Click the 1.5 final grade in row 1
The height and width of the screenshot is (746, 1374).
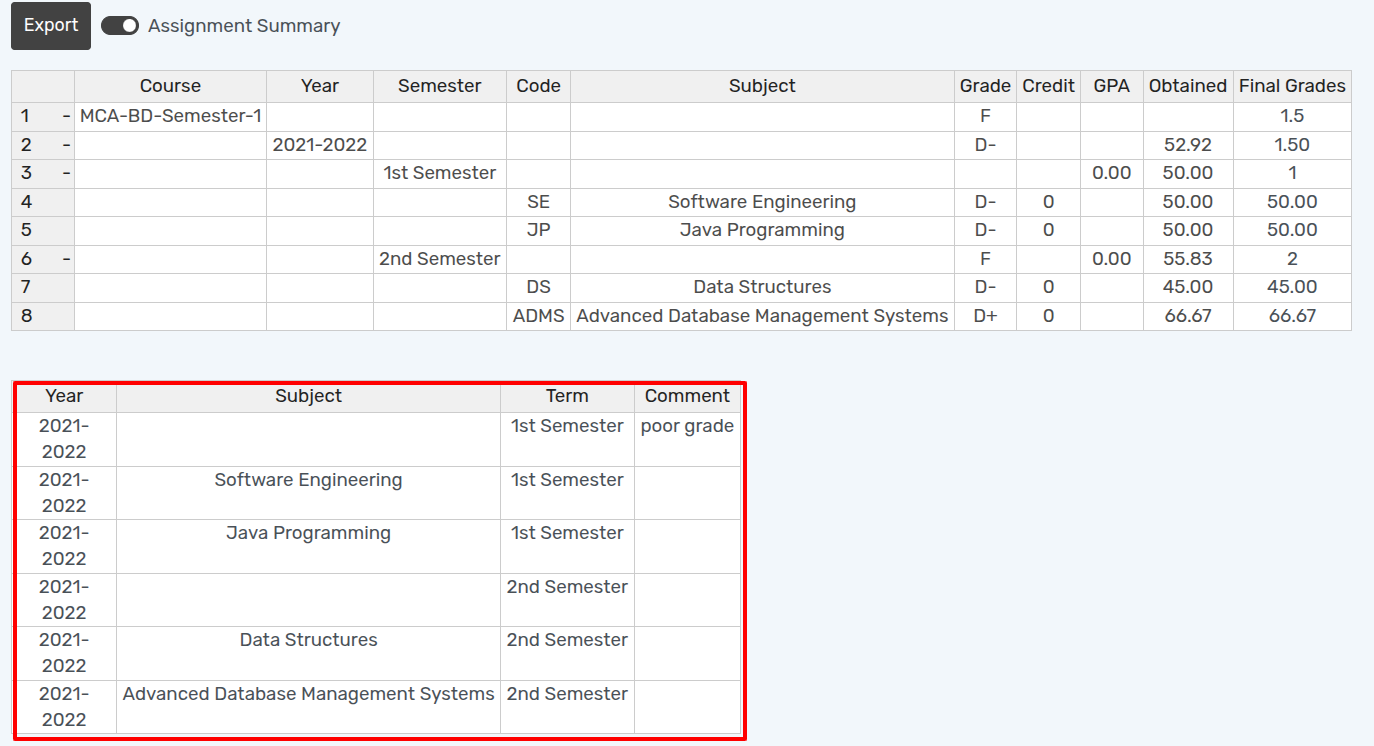tap(1292, 116)
